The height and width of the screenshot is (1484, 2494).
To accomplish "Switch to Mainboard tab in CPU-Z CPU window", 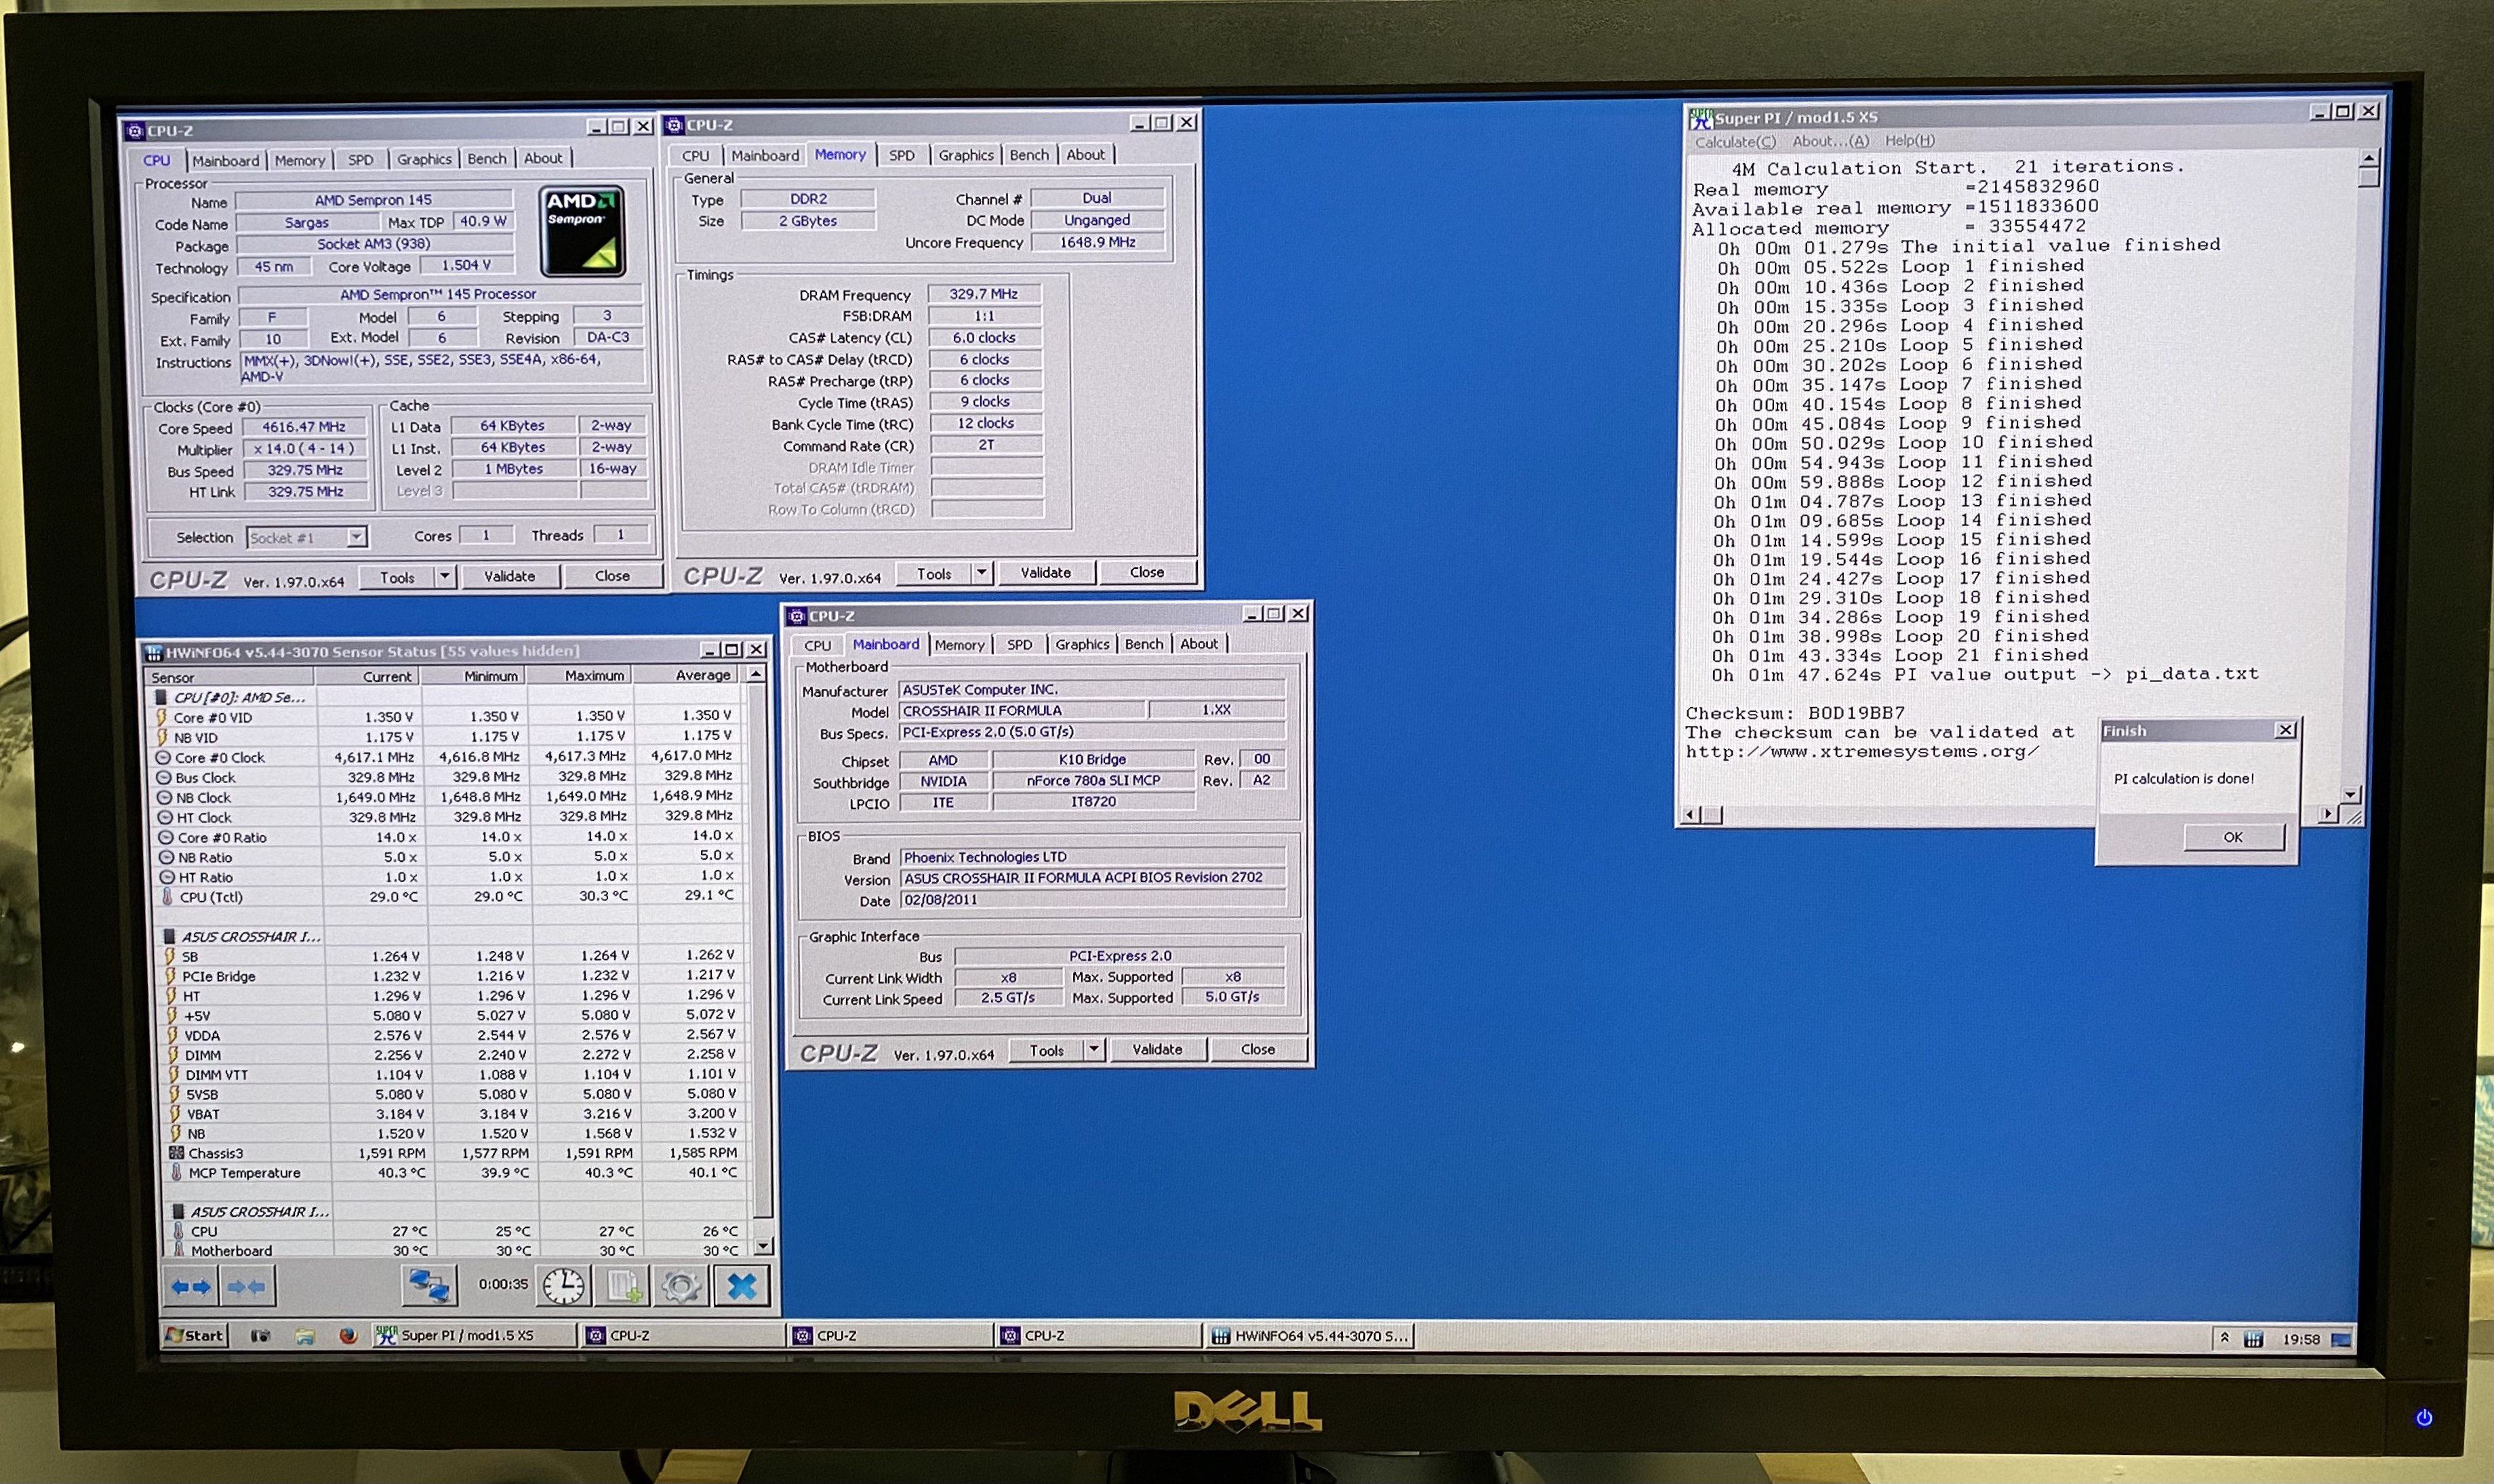I will point(225,160).
